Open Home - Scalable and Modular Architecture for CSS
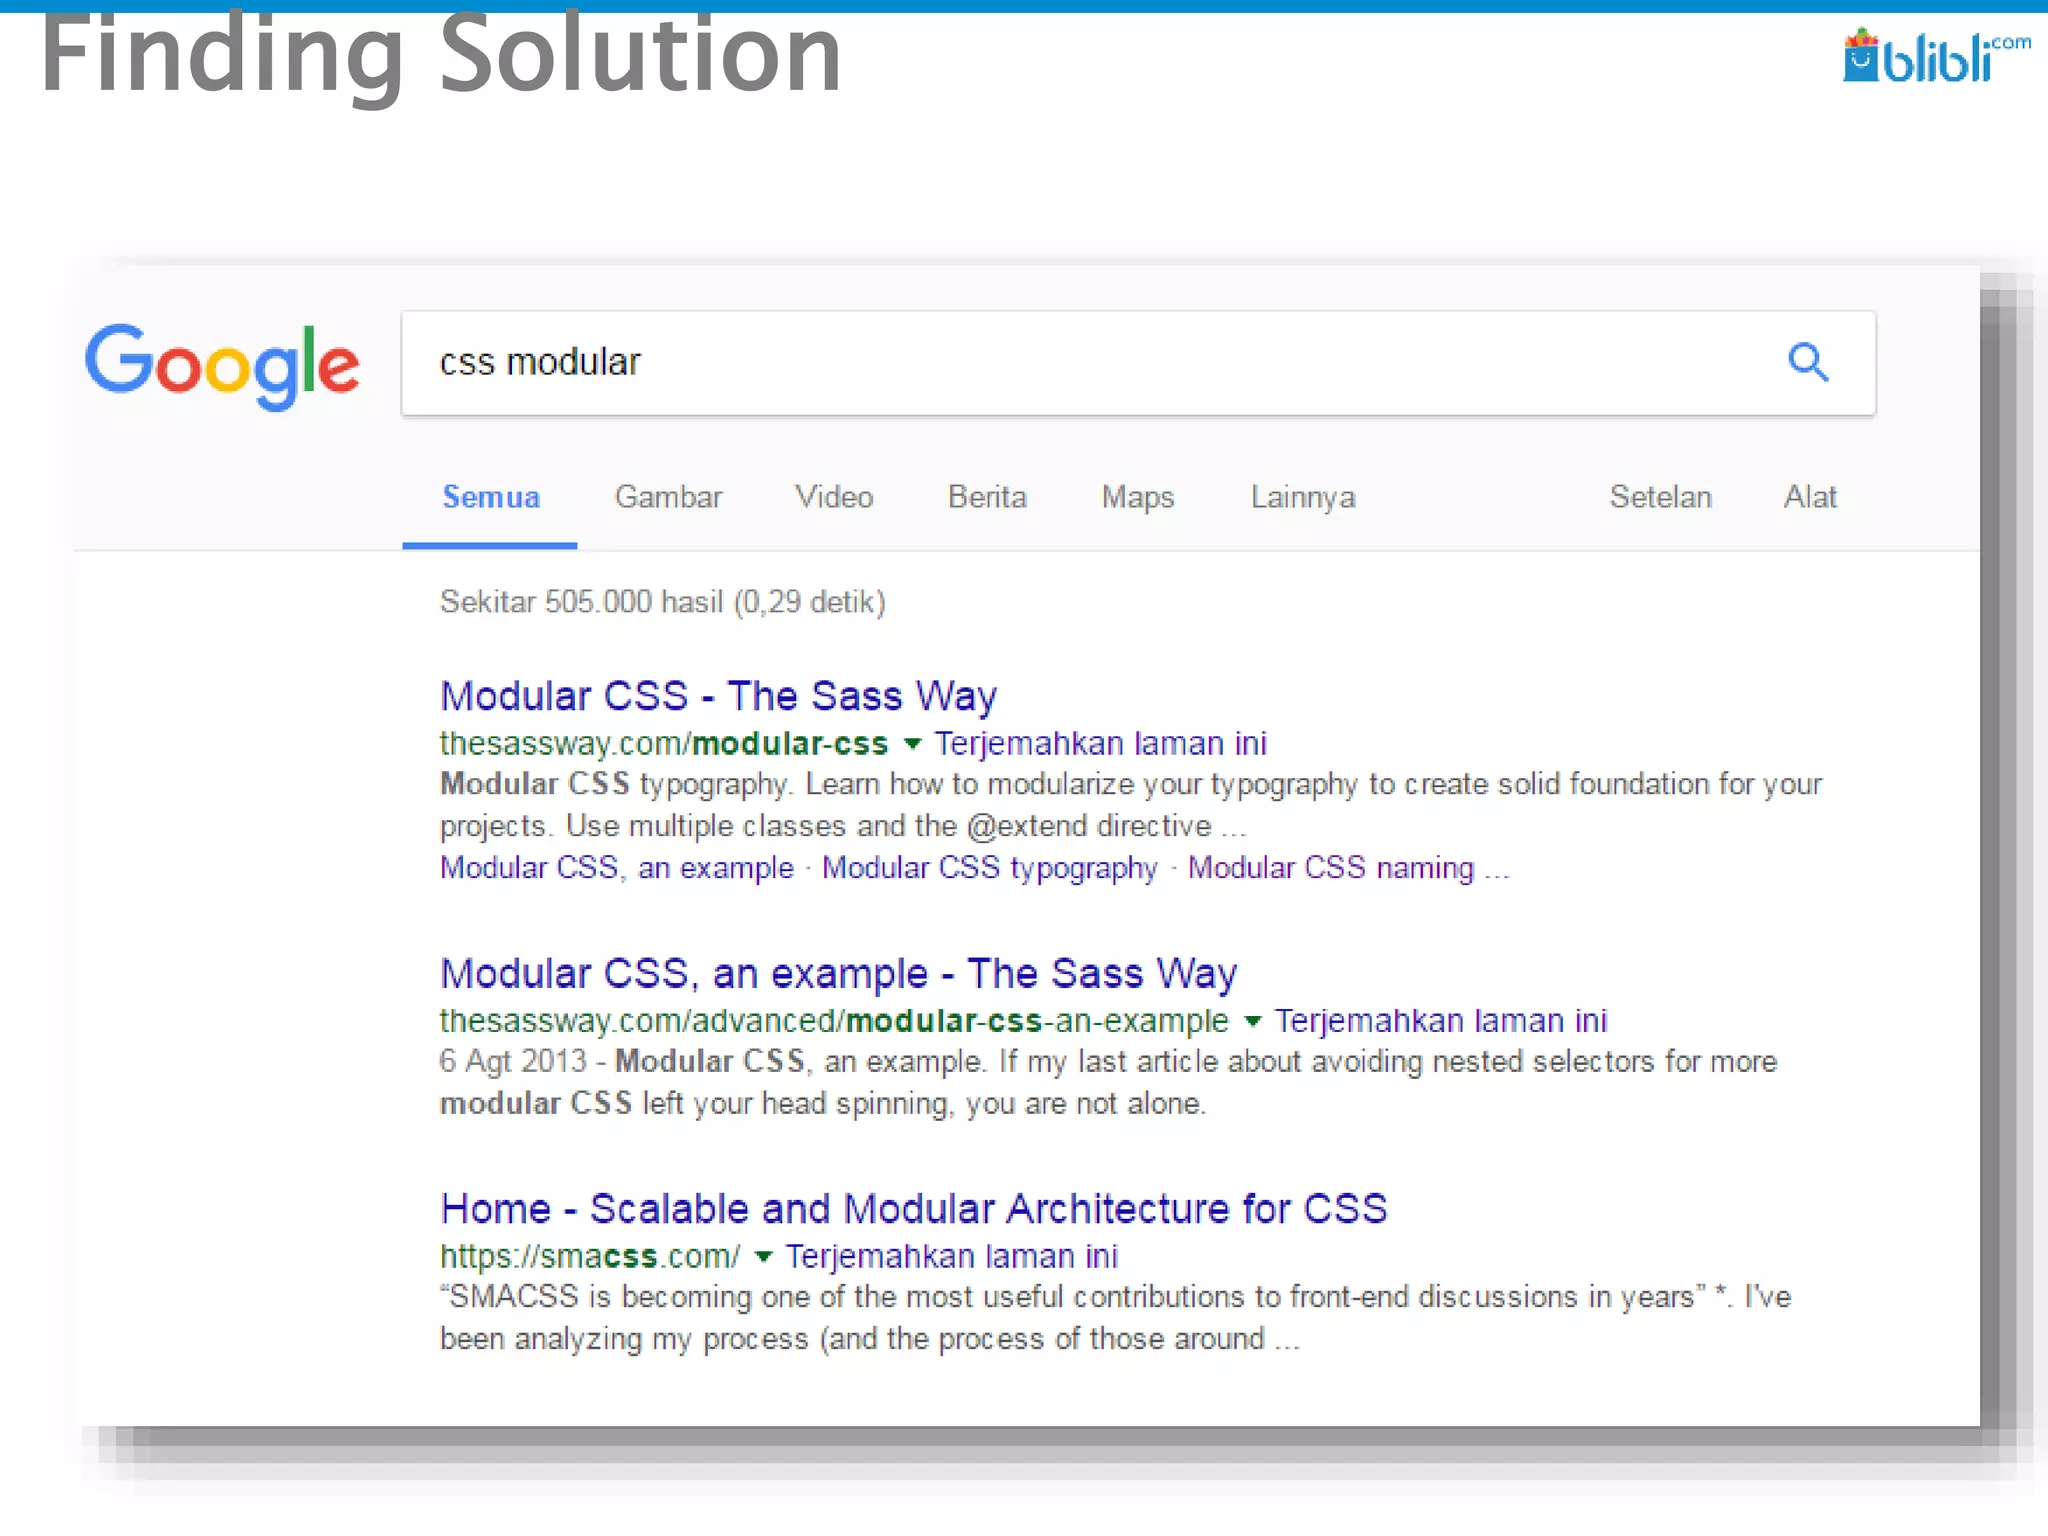This screenshot has height=1536, width=2048. tap(914, 1209)
